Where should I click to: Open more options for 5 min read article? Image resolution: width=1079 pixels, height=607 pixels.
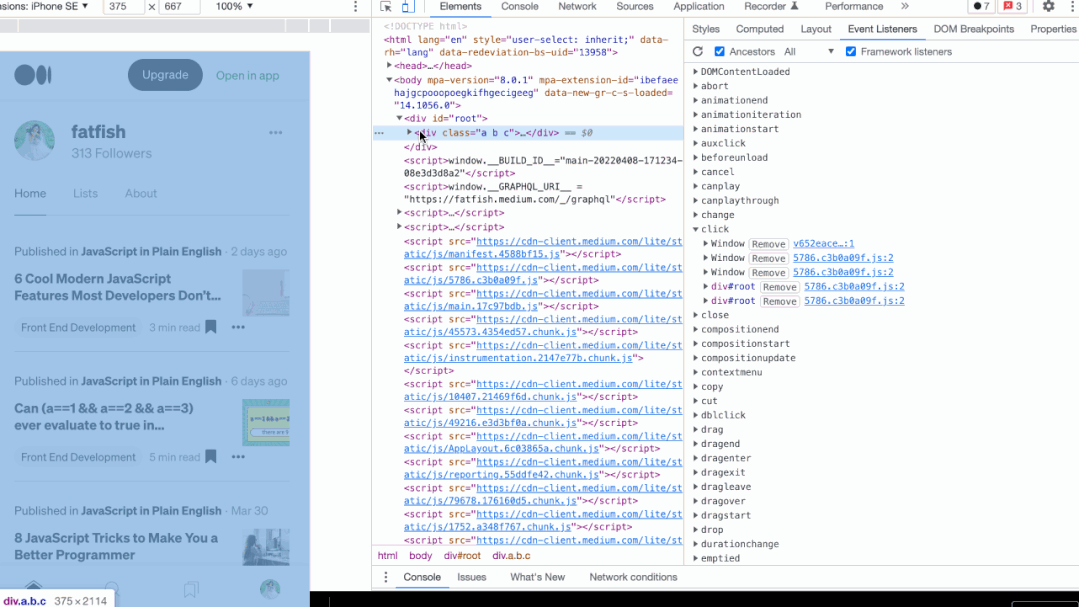click(238, 457)
